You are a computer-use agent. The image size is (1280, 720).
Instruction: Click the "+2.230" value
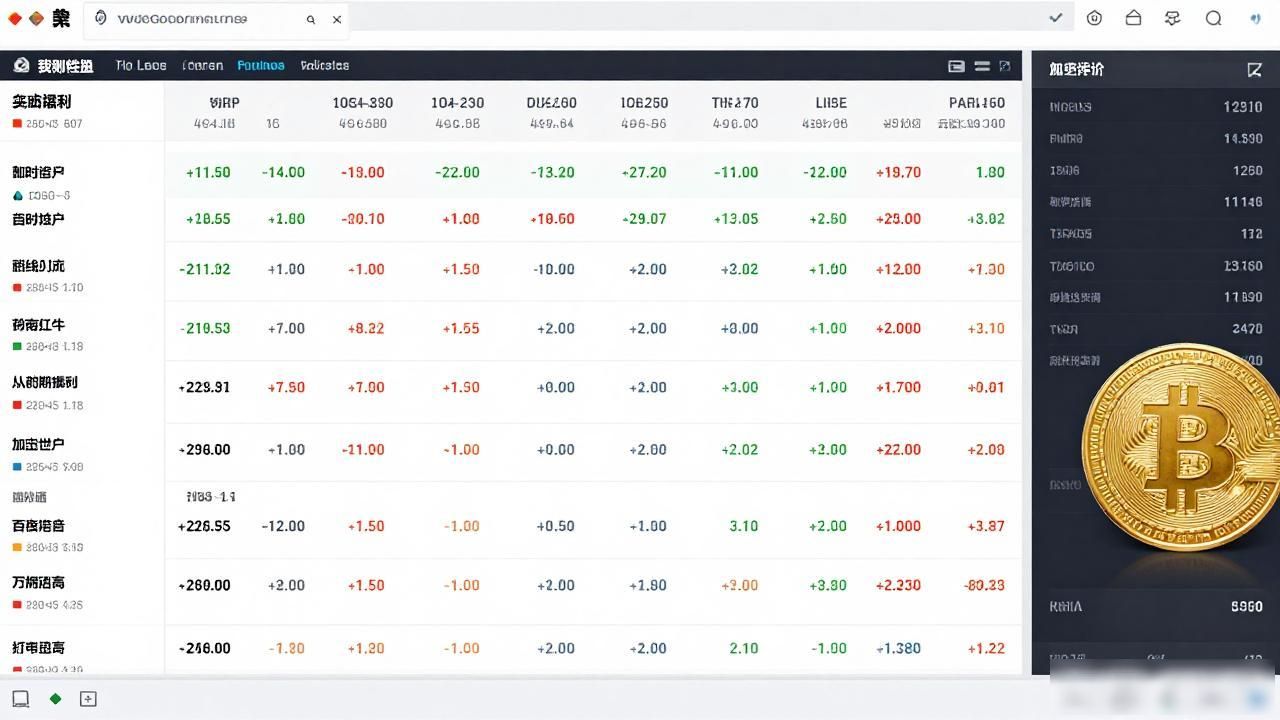(x=898, y=585)
